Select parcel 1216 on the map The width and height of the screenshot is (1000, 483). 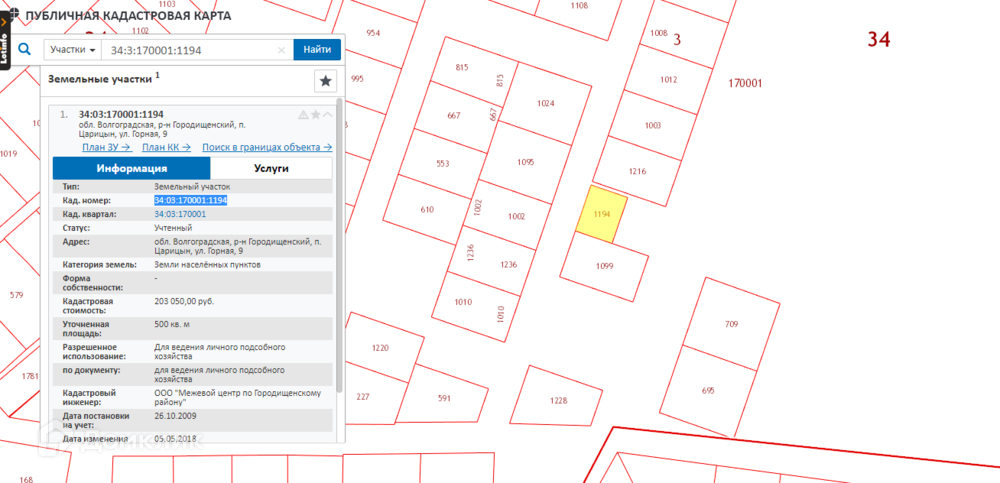[637, 171]
